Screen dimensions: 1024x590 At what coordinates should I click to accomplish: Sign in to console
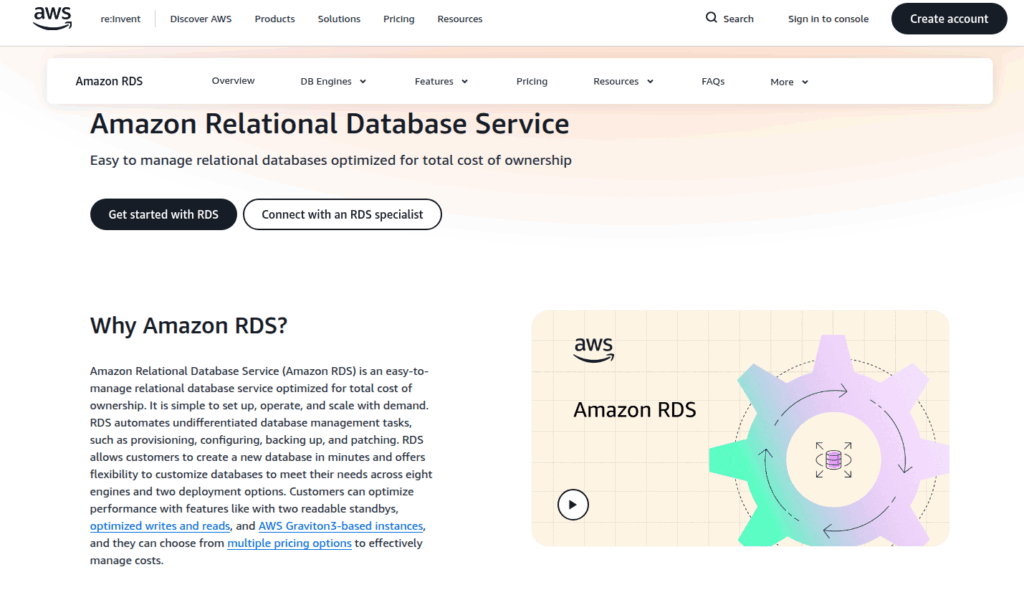click(828, 18)
